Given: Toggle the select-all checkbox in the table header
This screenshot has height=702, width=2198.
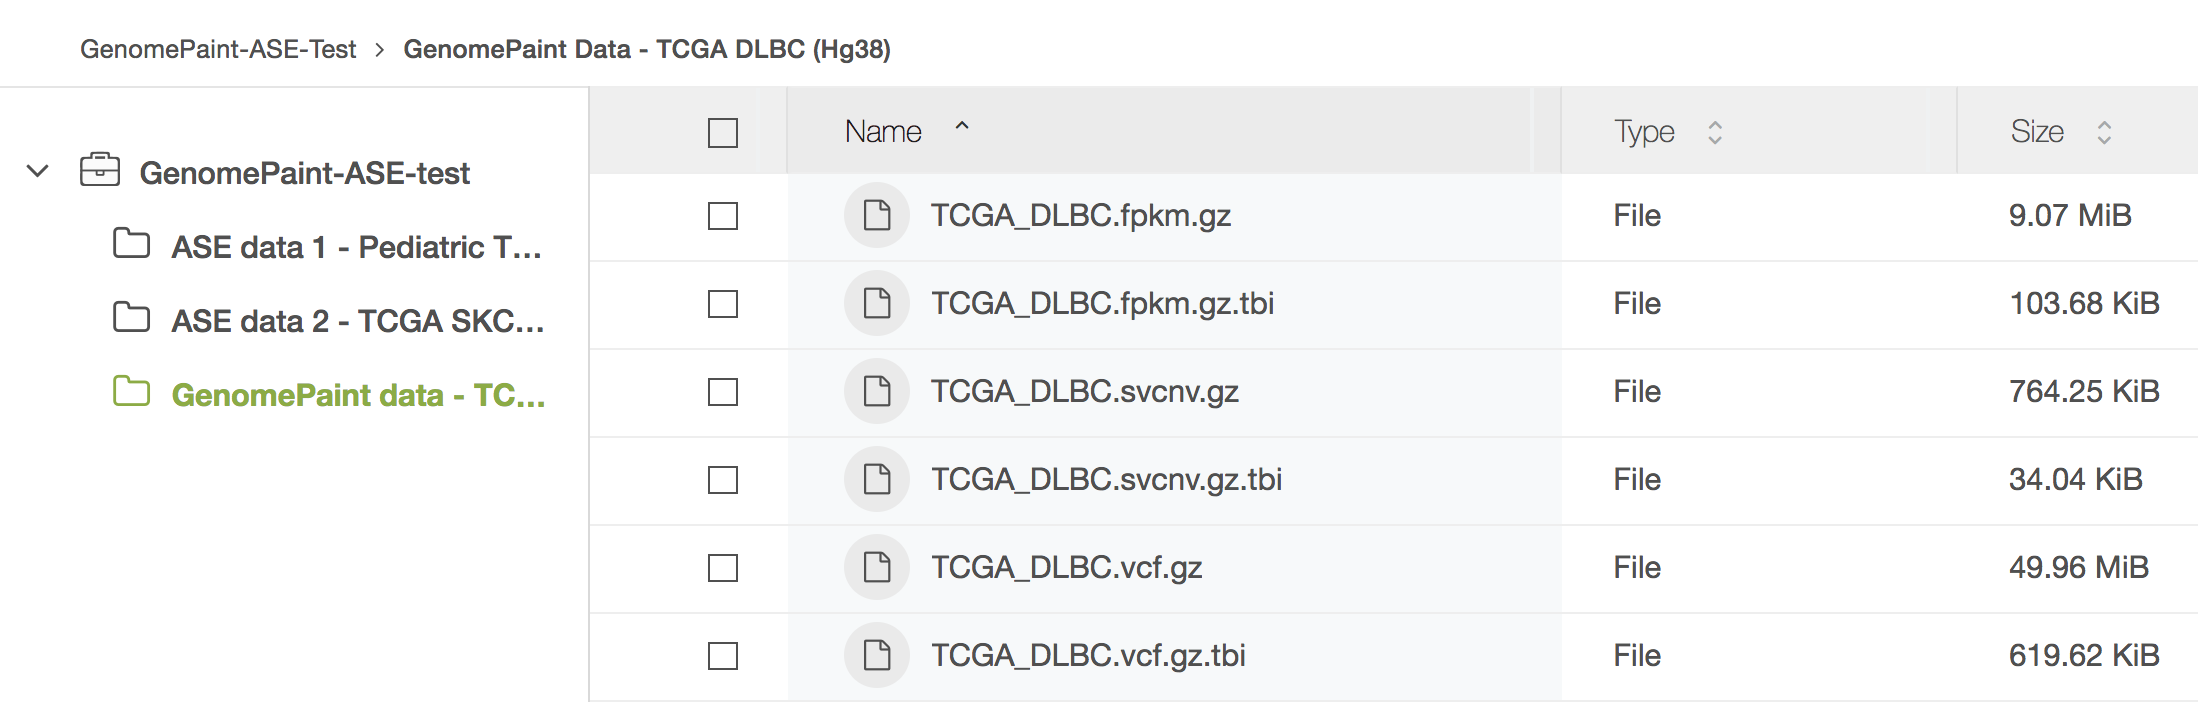Looking at the screenshot, I should pyautogui.click(x=723, y=132).
